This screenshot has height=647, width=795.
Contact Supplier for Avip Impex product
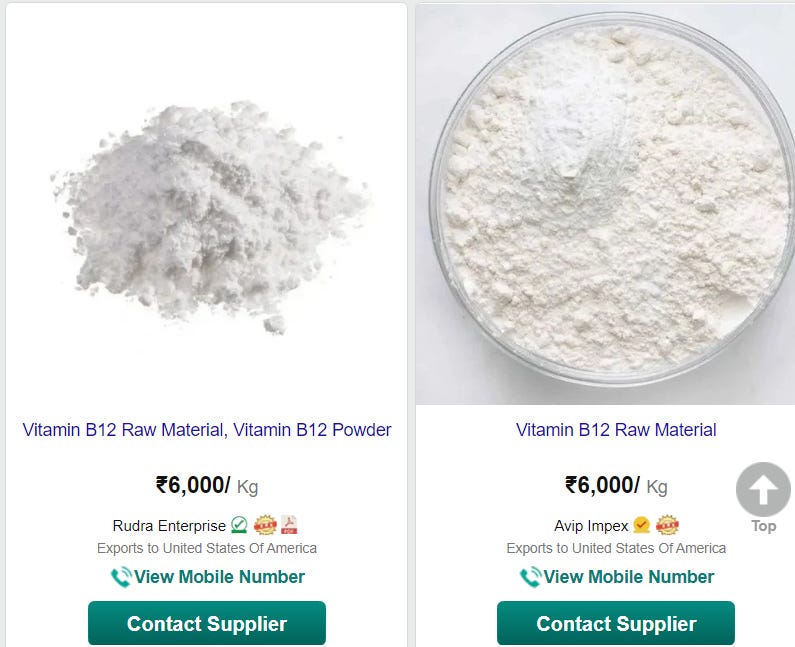(616, 623)
